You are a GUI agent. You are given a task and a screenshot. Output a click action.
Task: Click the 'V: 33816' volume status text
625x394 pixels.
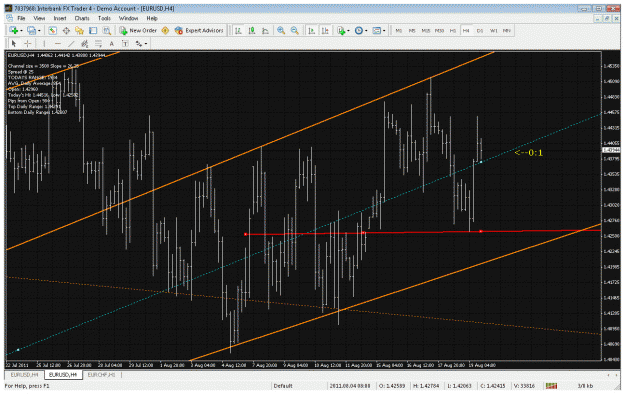point(524,386)
